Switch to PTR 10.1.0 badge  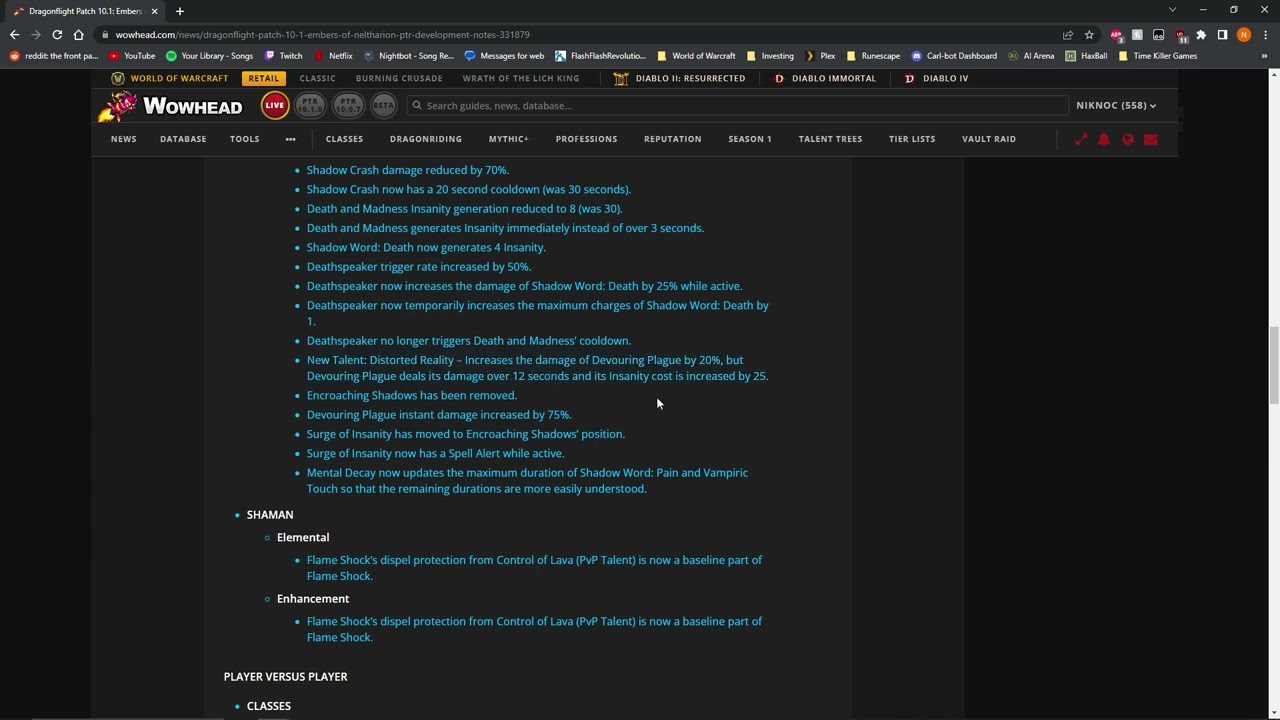pos(310,105)
